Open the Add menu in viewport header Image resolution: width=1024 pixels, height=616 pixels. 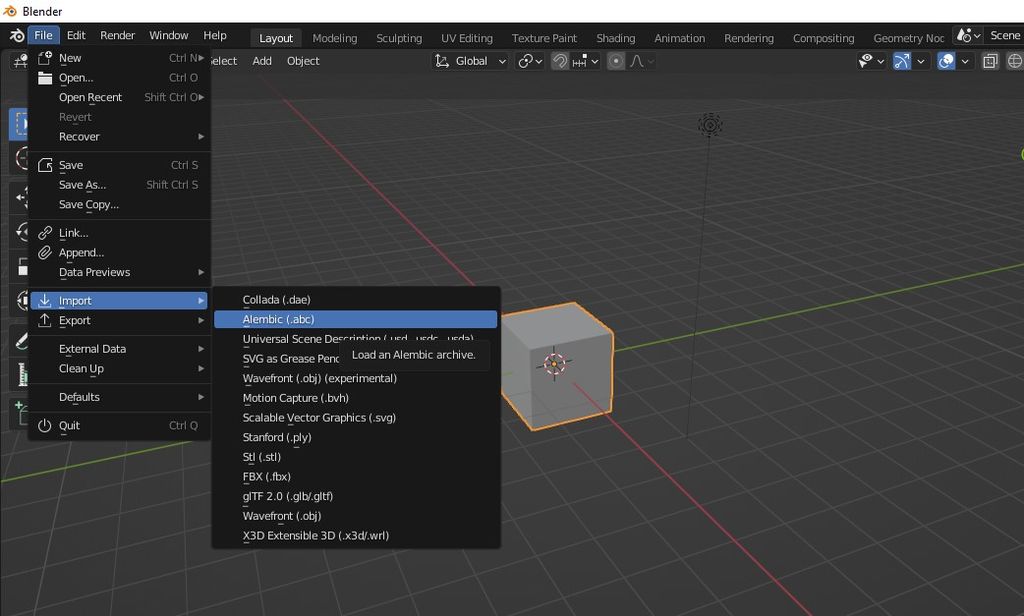pos(262,61)
